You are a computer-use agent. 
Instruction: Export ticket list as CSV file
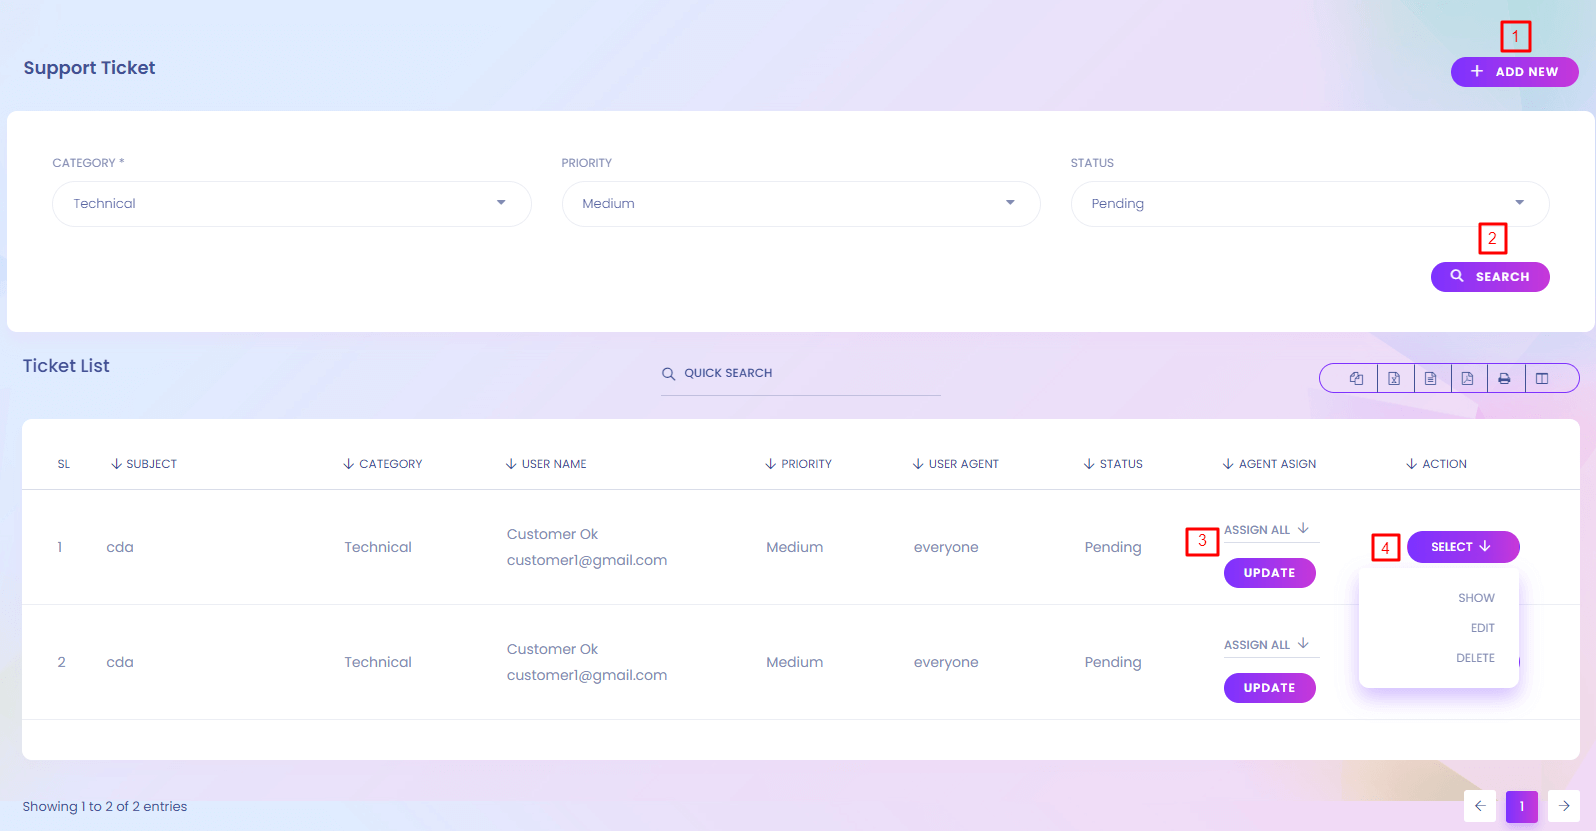1431,378
